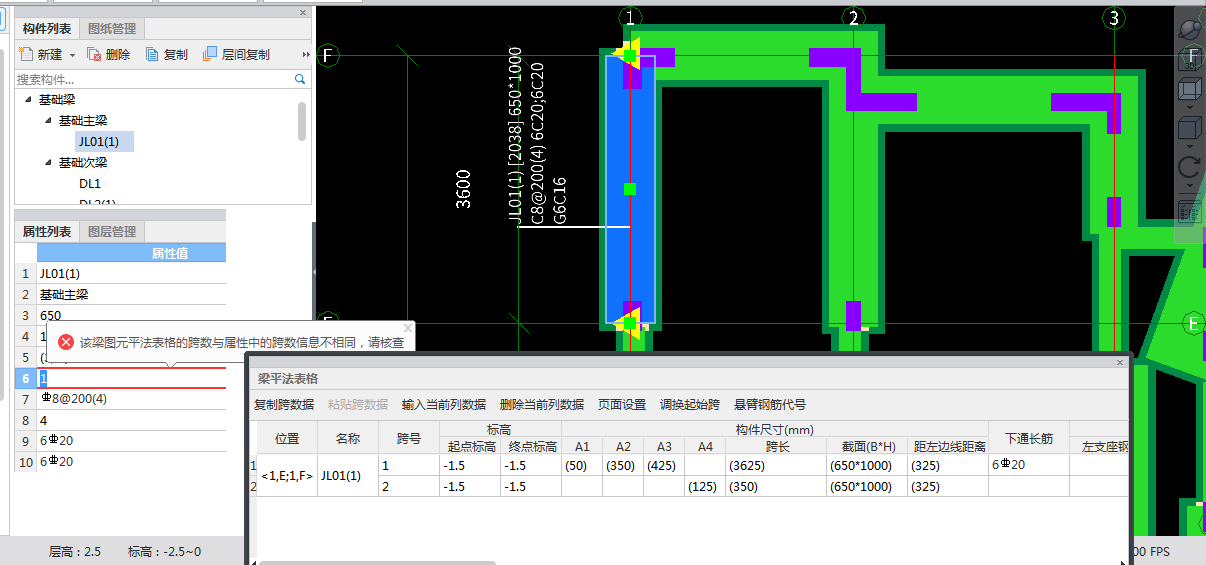Click property row 3 value 650
The width and height of the screenshot is (1206, 565).
click(131, 315)
